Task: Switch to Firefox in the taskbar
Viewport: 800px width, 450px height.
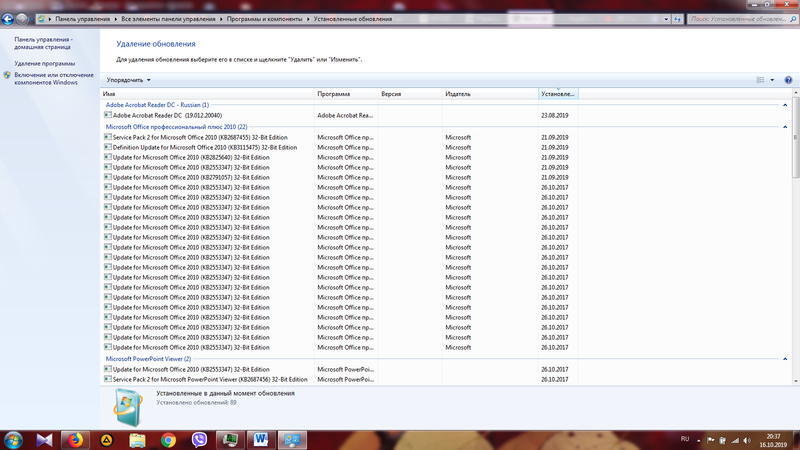Action: click(76, 440)
